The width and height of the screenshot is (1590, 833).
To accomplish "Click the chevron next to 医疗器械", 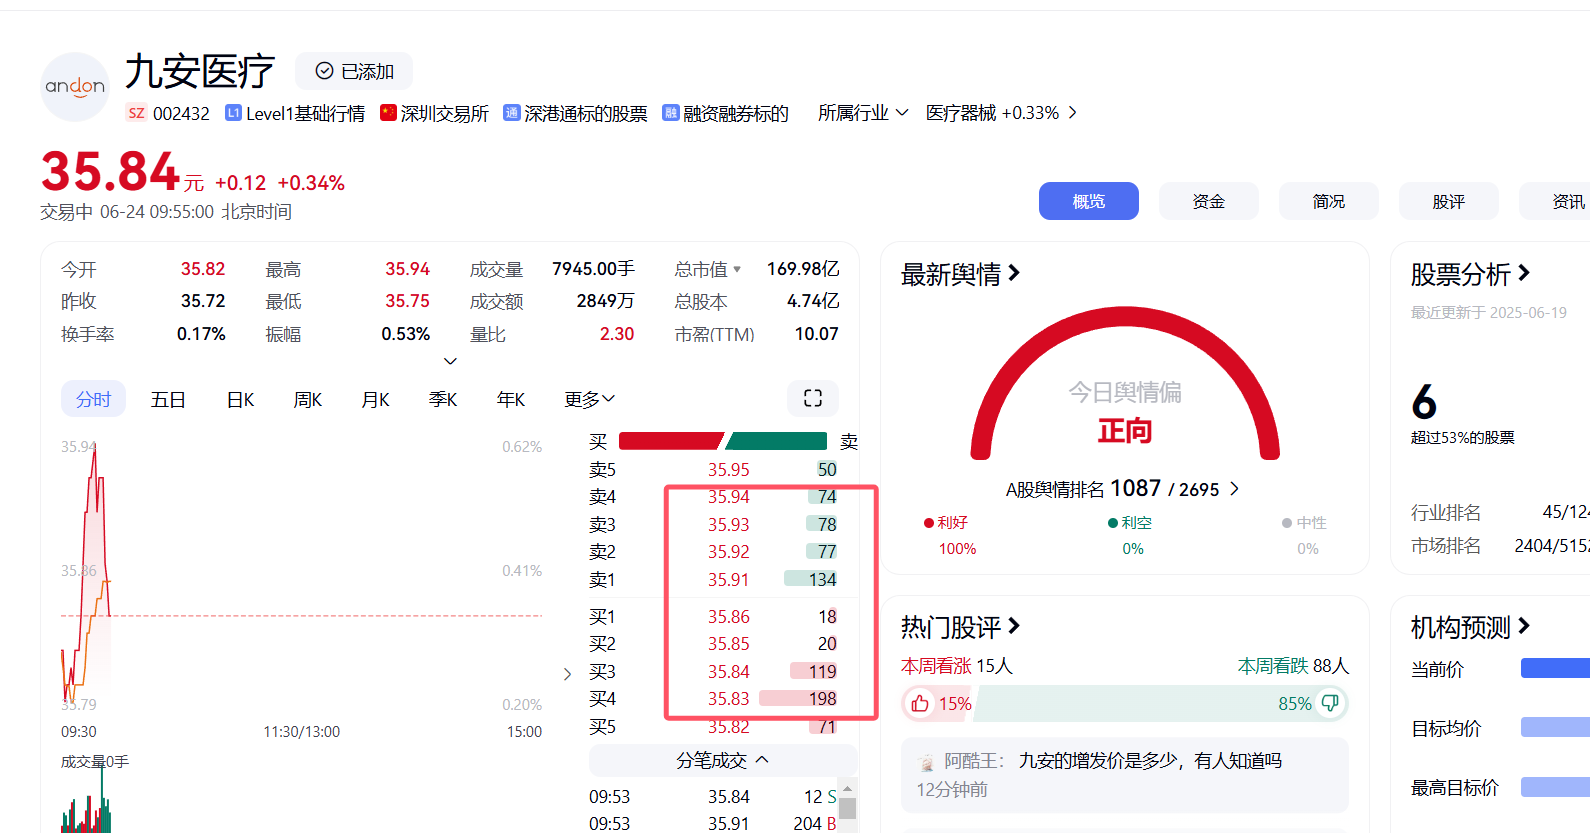I will [x=1072, y=113].
